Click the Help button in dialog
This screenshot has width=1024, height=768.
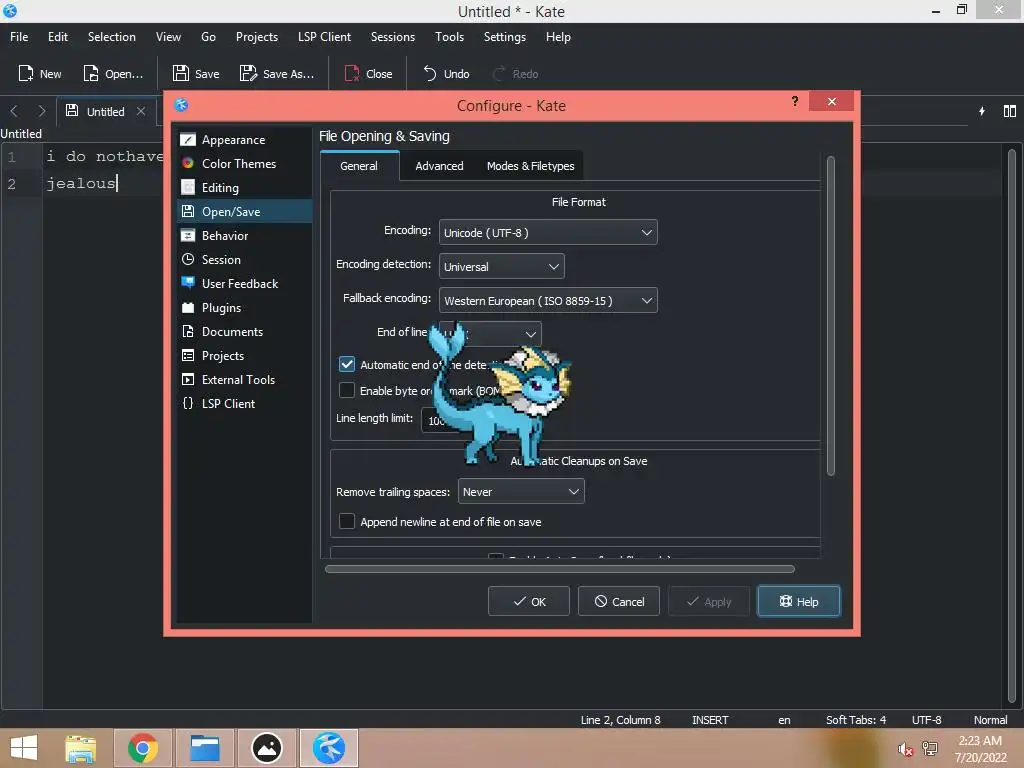pyautogui.click(x=799, y=601)
